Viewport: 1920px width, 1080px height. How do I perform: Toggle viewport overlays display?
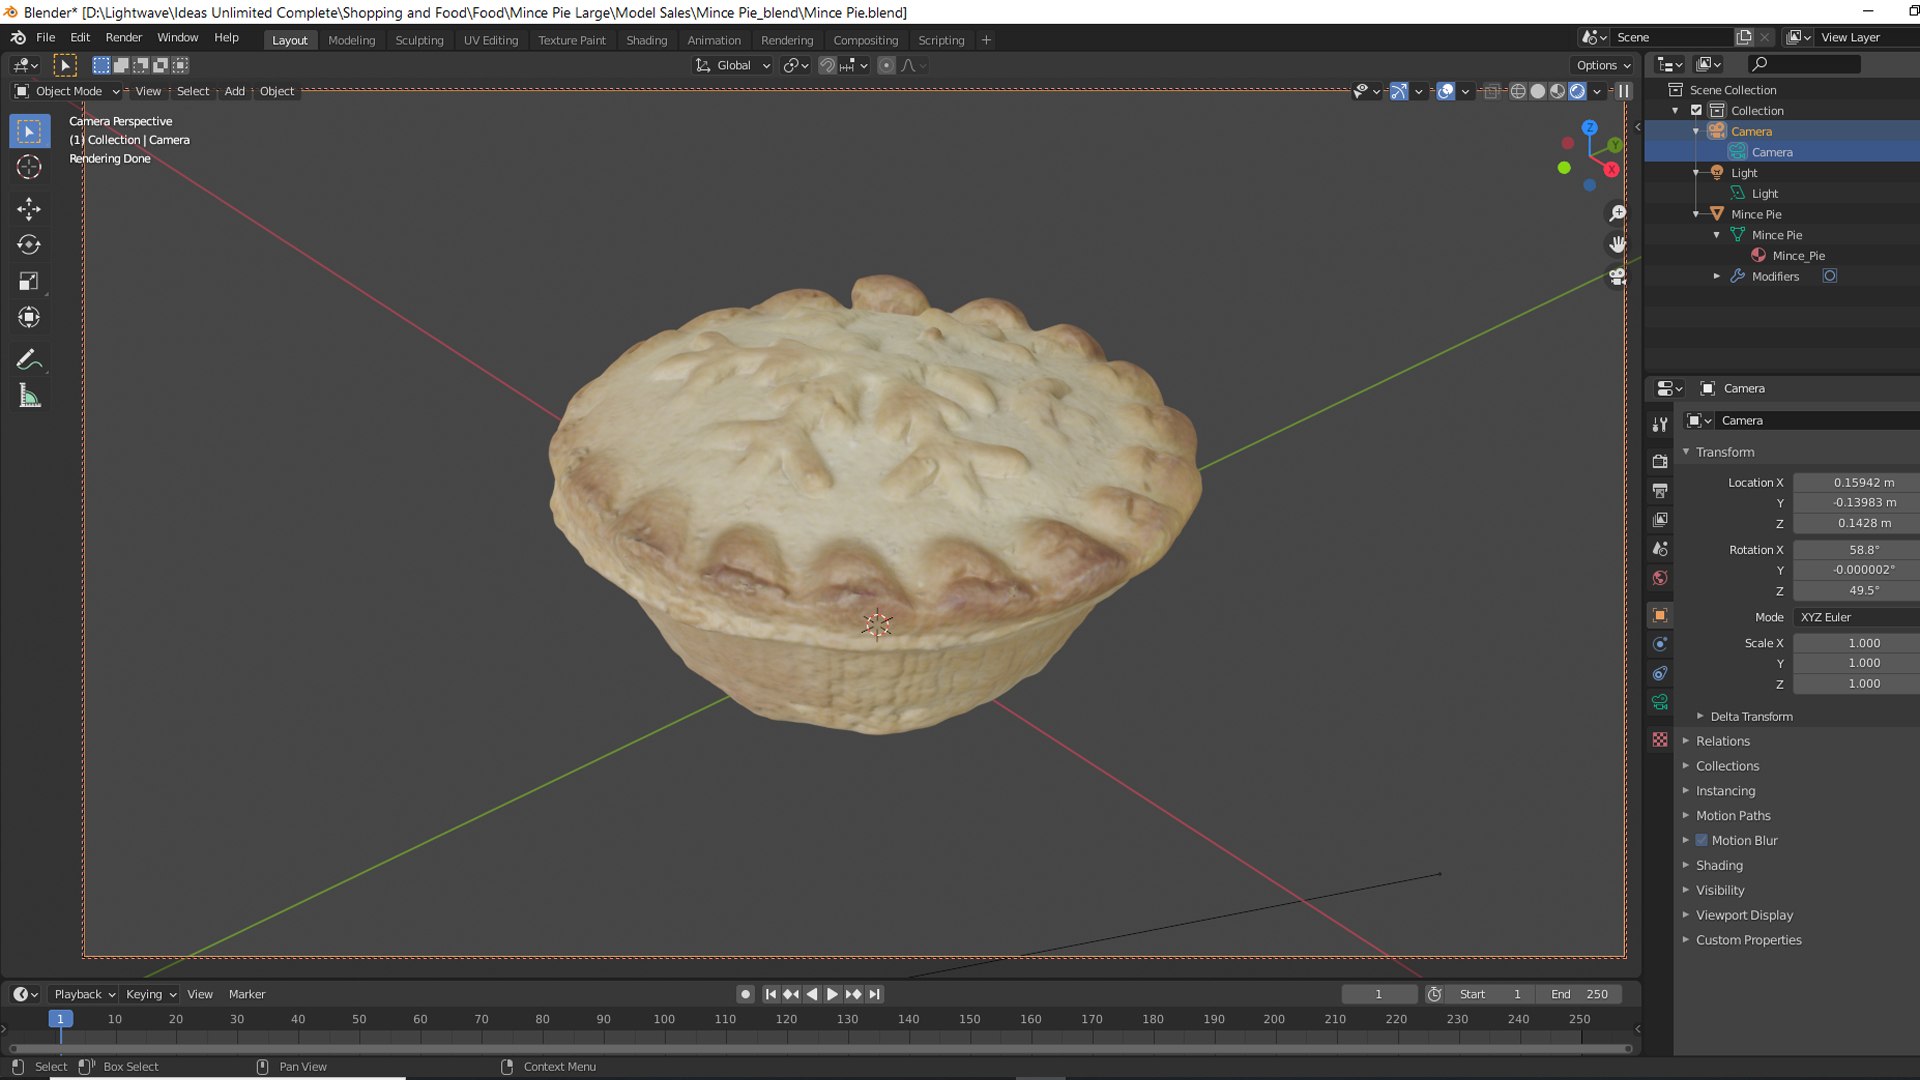pos(1446,91)
